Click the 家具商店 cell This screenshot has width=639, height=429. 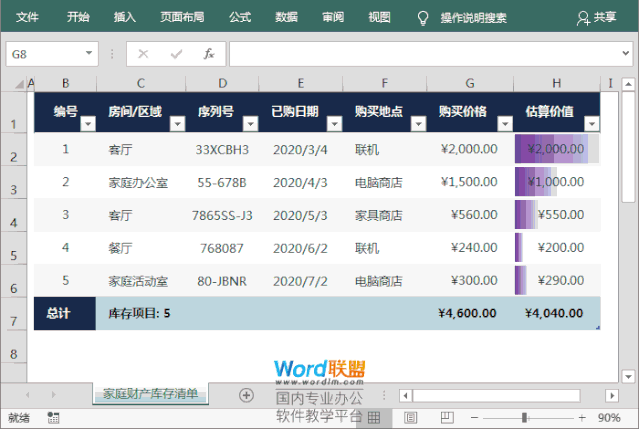[384, 215]
